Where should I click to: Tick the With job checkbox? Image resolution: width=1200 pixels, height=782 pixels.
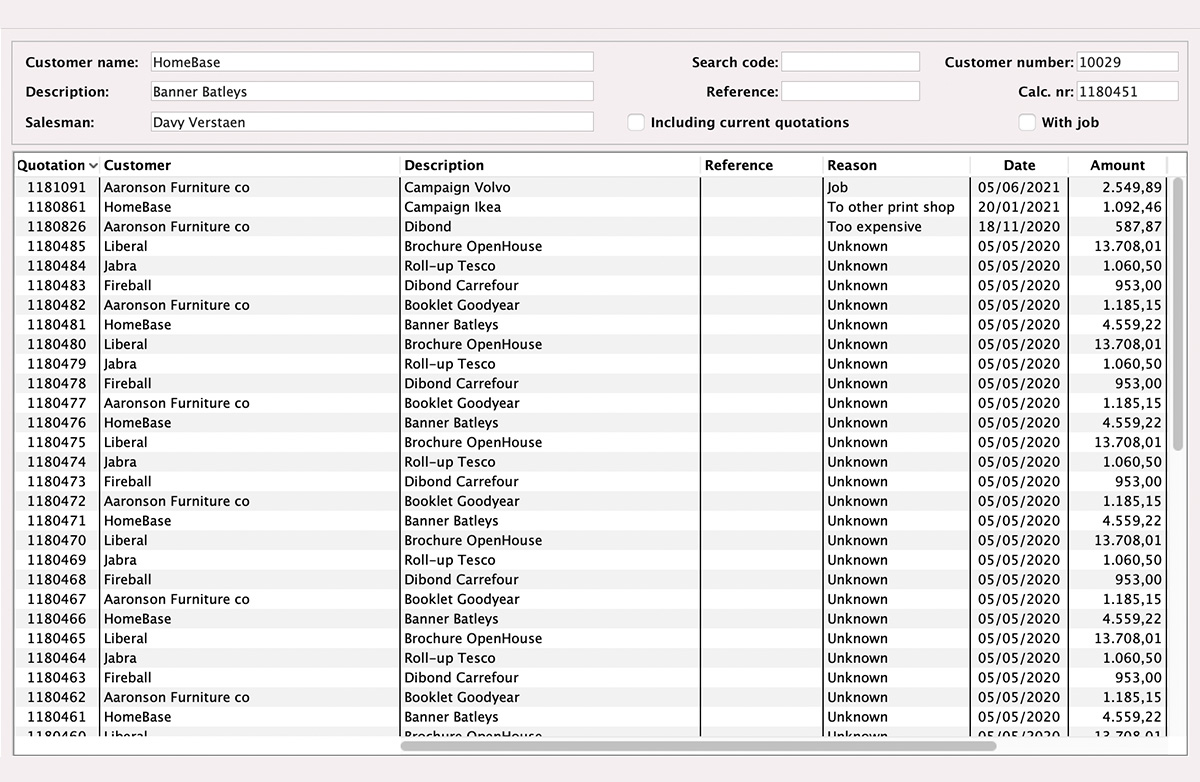pos(1027,122)
